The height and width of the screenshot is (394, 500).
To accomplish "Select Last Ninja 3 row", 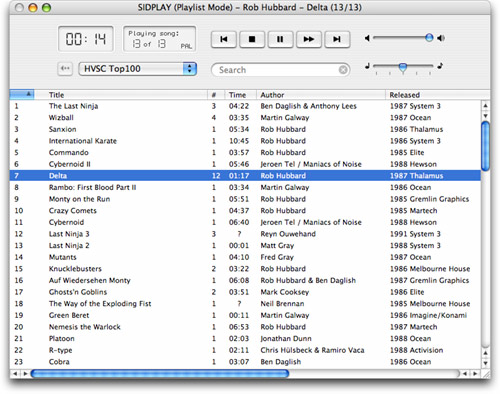I will point(245,234).
